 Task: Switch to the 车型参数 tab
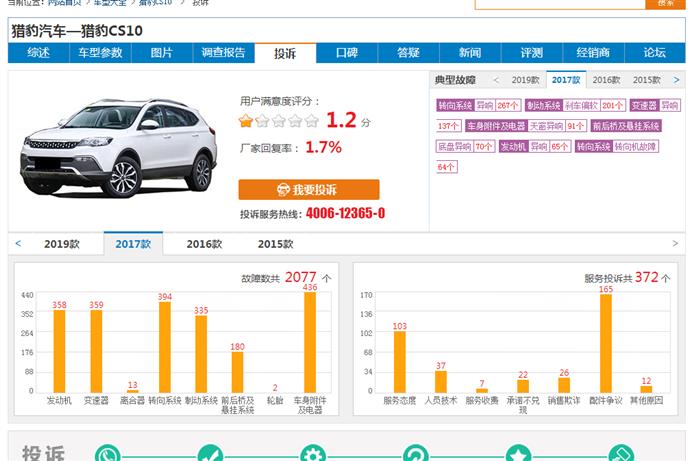tap(100, 53)
